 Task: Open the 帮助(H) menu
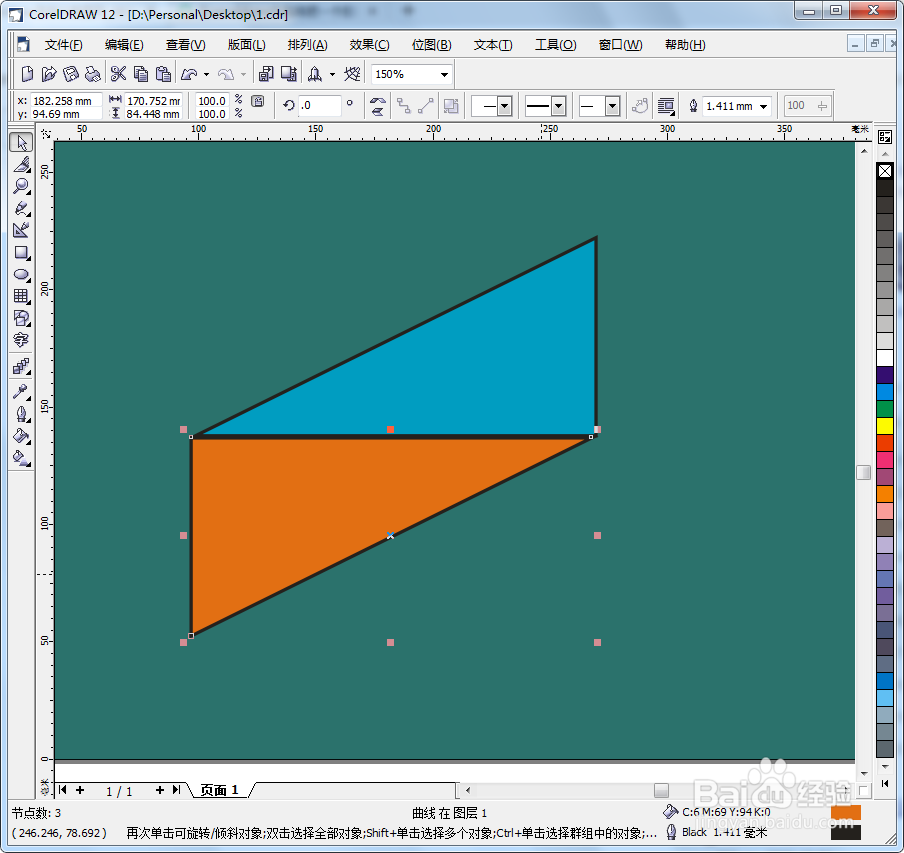[685, 45]
